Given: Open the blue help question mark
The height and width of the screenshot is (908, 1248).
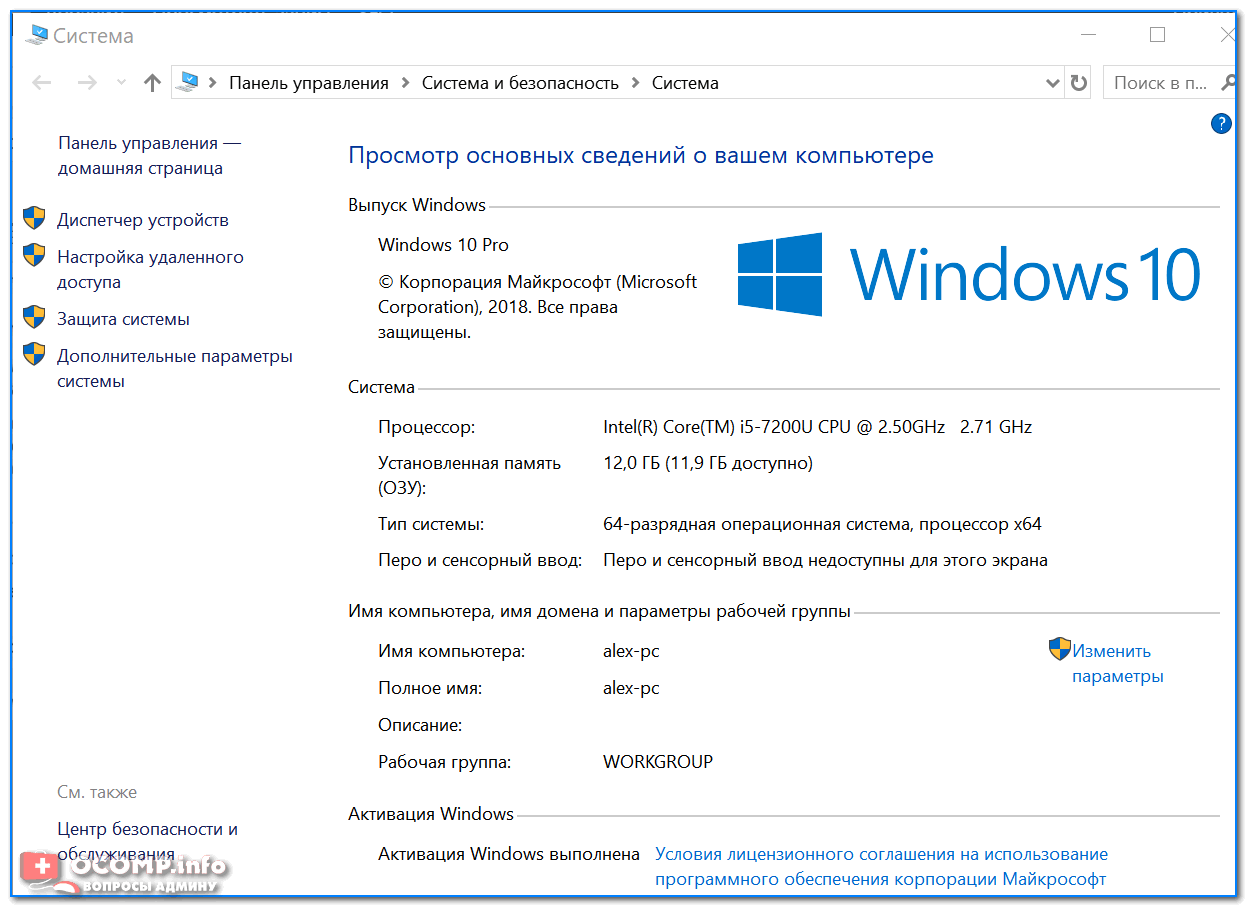Looking at the screenshot, I should click(x=1221, y=123).
